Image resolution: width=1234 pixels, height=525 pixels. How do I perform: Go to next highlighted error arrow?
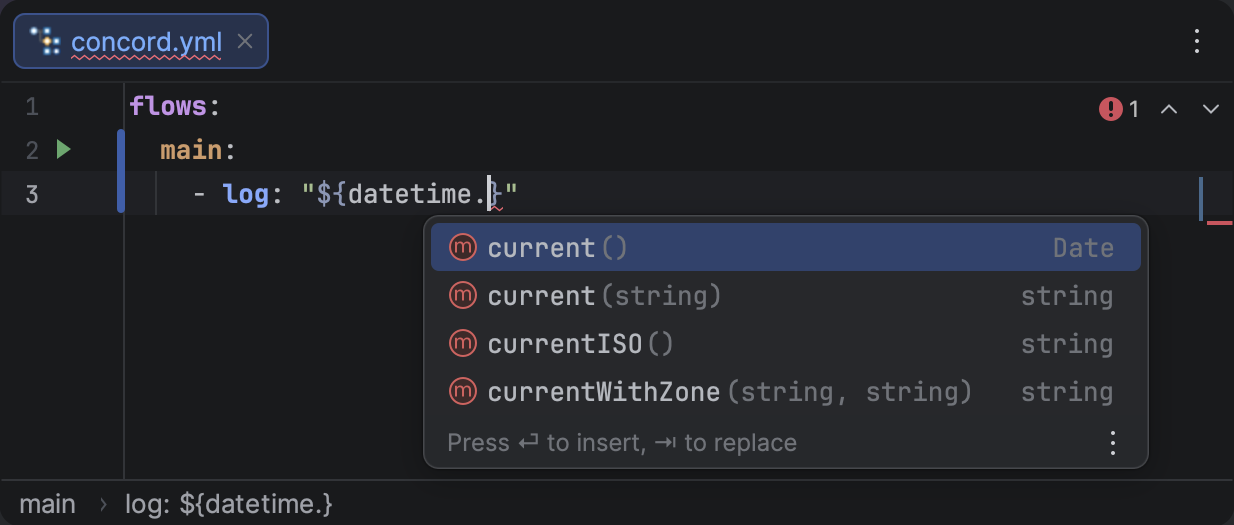tap(1210, 108)
